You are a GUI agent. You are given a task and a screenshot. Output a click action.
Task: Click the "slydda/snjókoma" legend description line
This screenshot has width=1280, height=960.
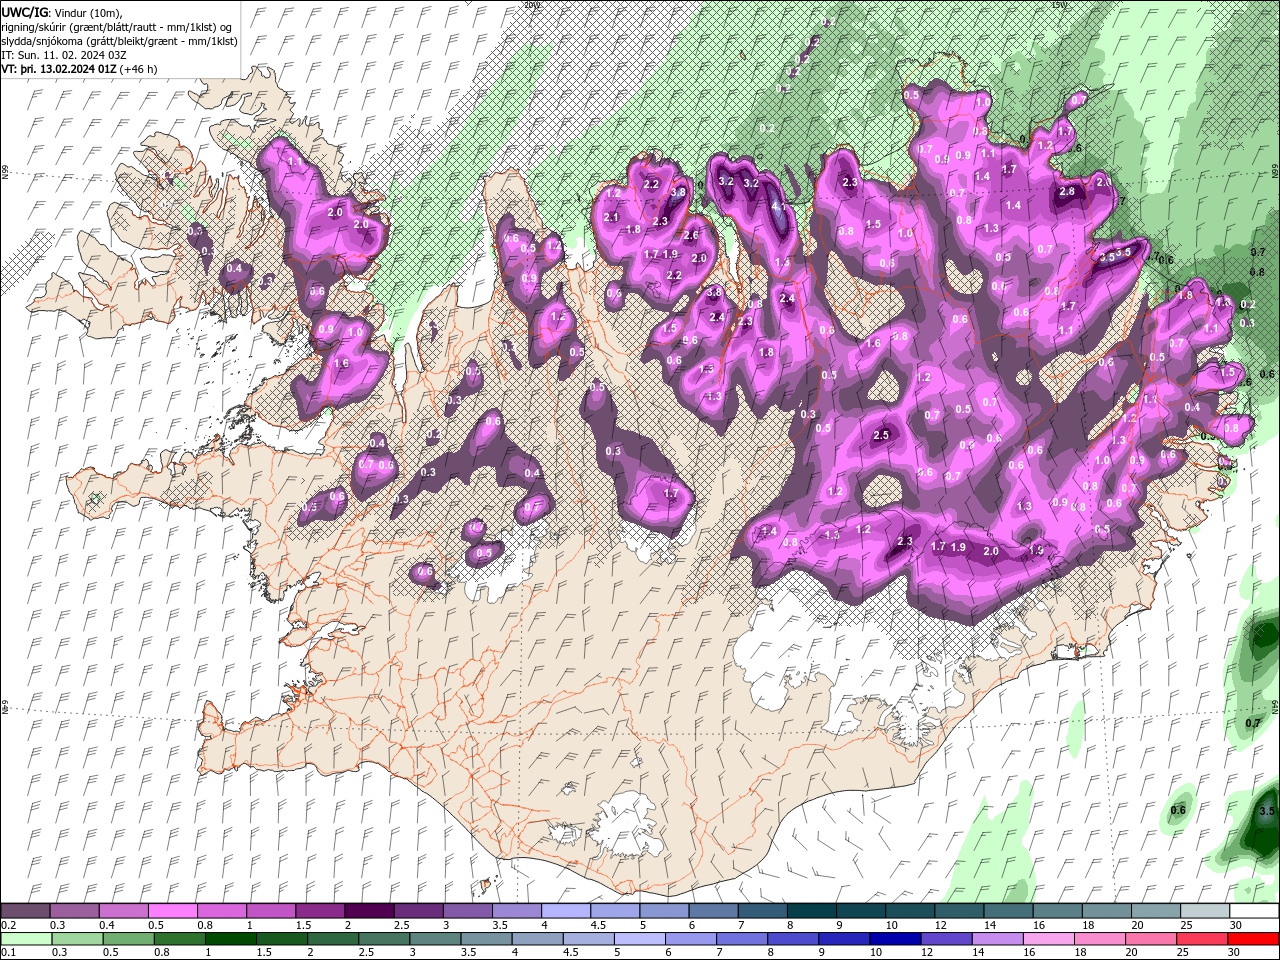(119, 41)
